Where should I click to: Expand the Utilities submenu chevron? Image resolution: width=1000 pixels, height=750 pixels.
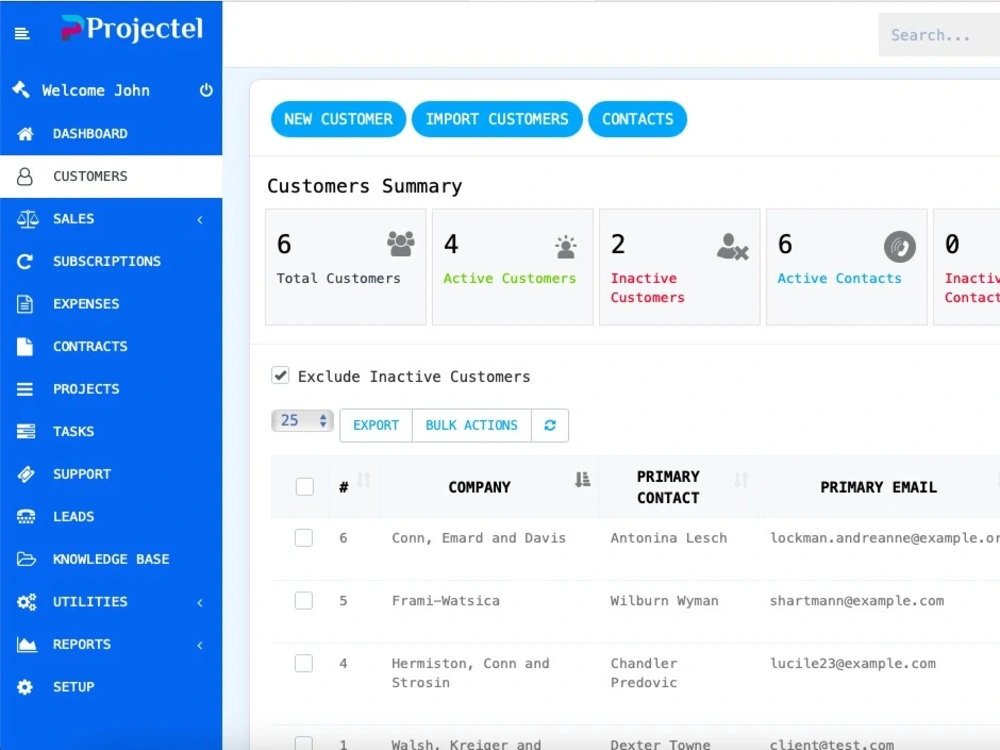[x=200, y=602]
